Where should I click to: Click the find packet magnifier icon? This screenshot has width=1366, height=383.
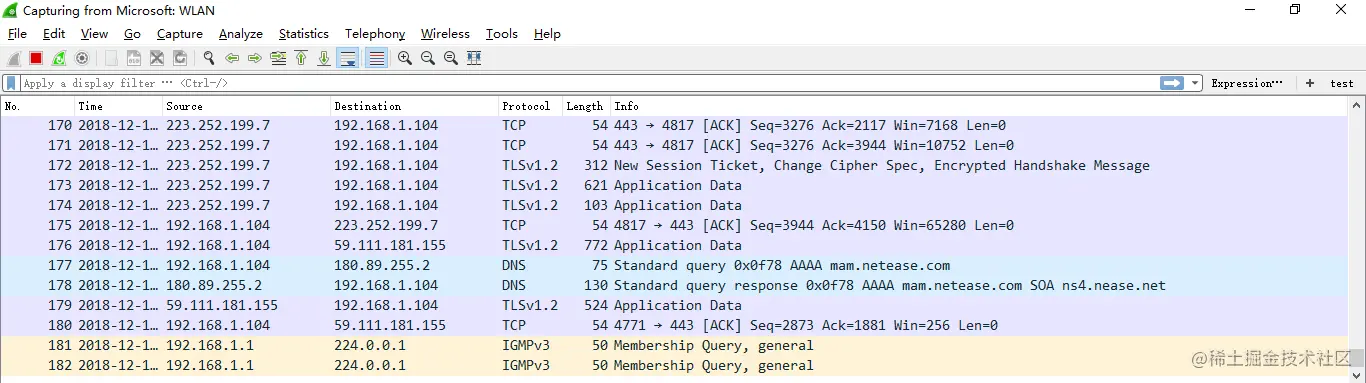pos(208,59)
